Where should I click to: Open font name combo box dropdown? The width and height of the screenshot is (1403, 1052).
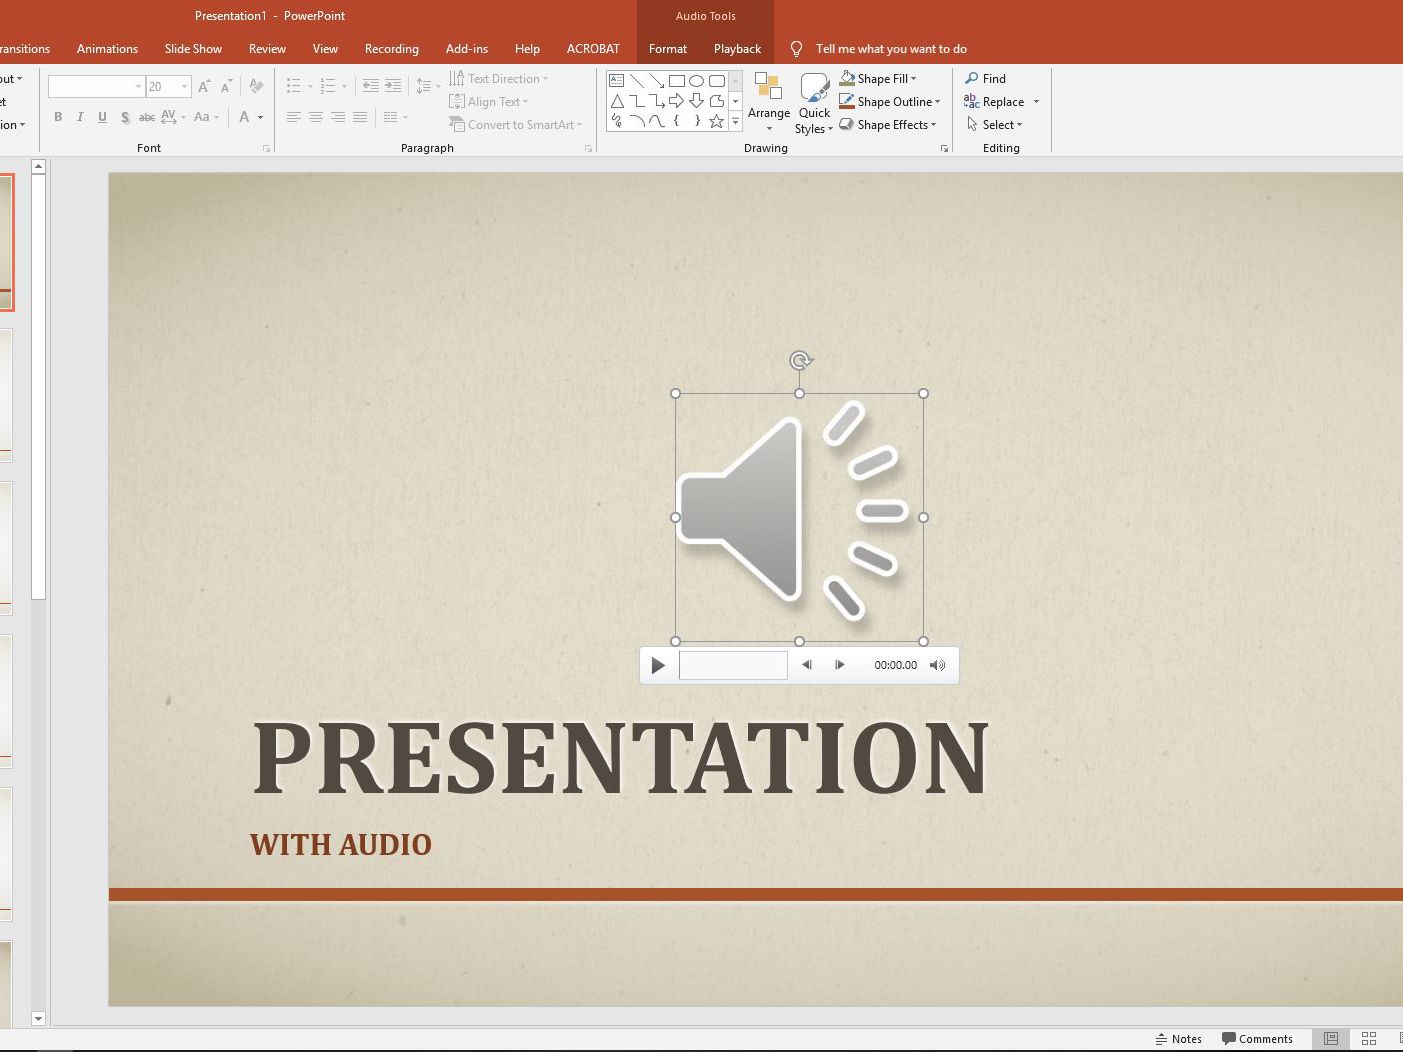(x=138, y=87)
